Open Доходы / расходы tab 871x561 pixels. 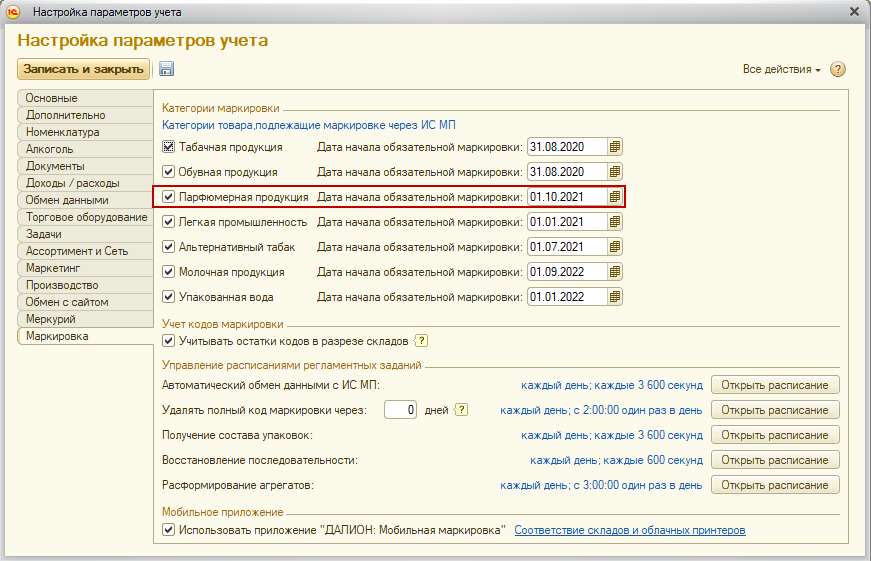86,183
